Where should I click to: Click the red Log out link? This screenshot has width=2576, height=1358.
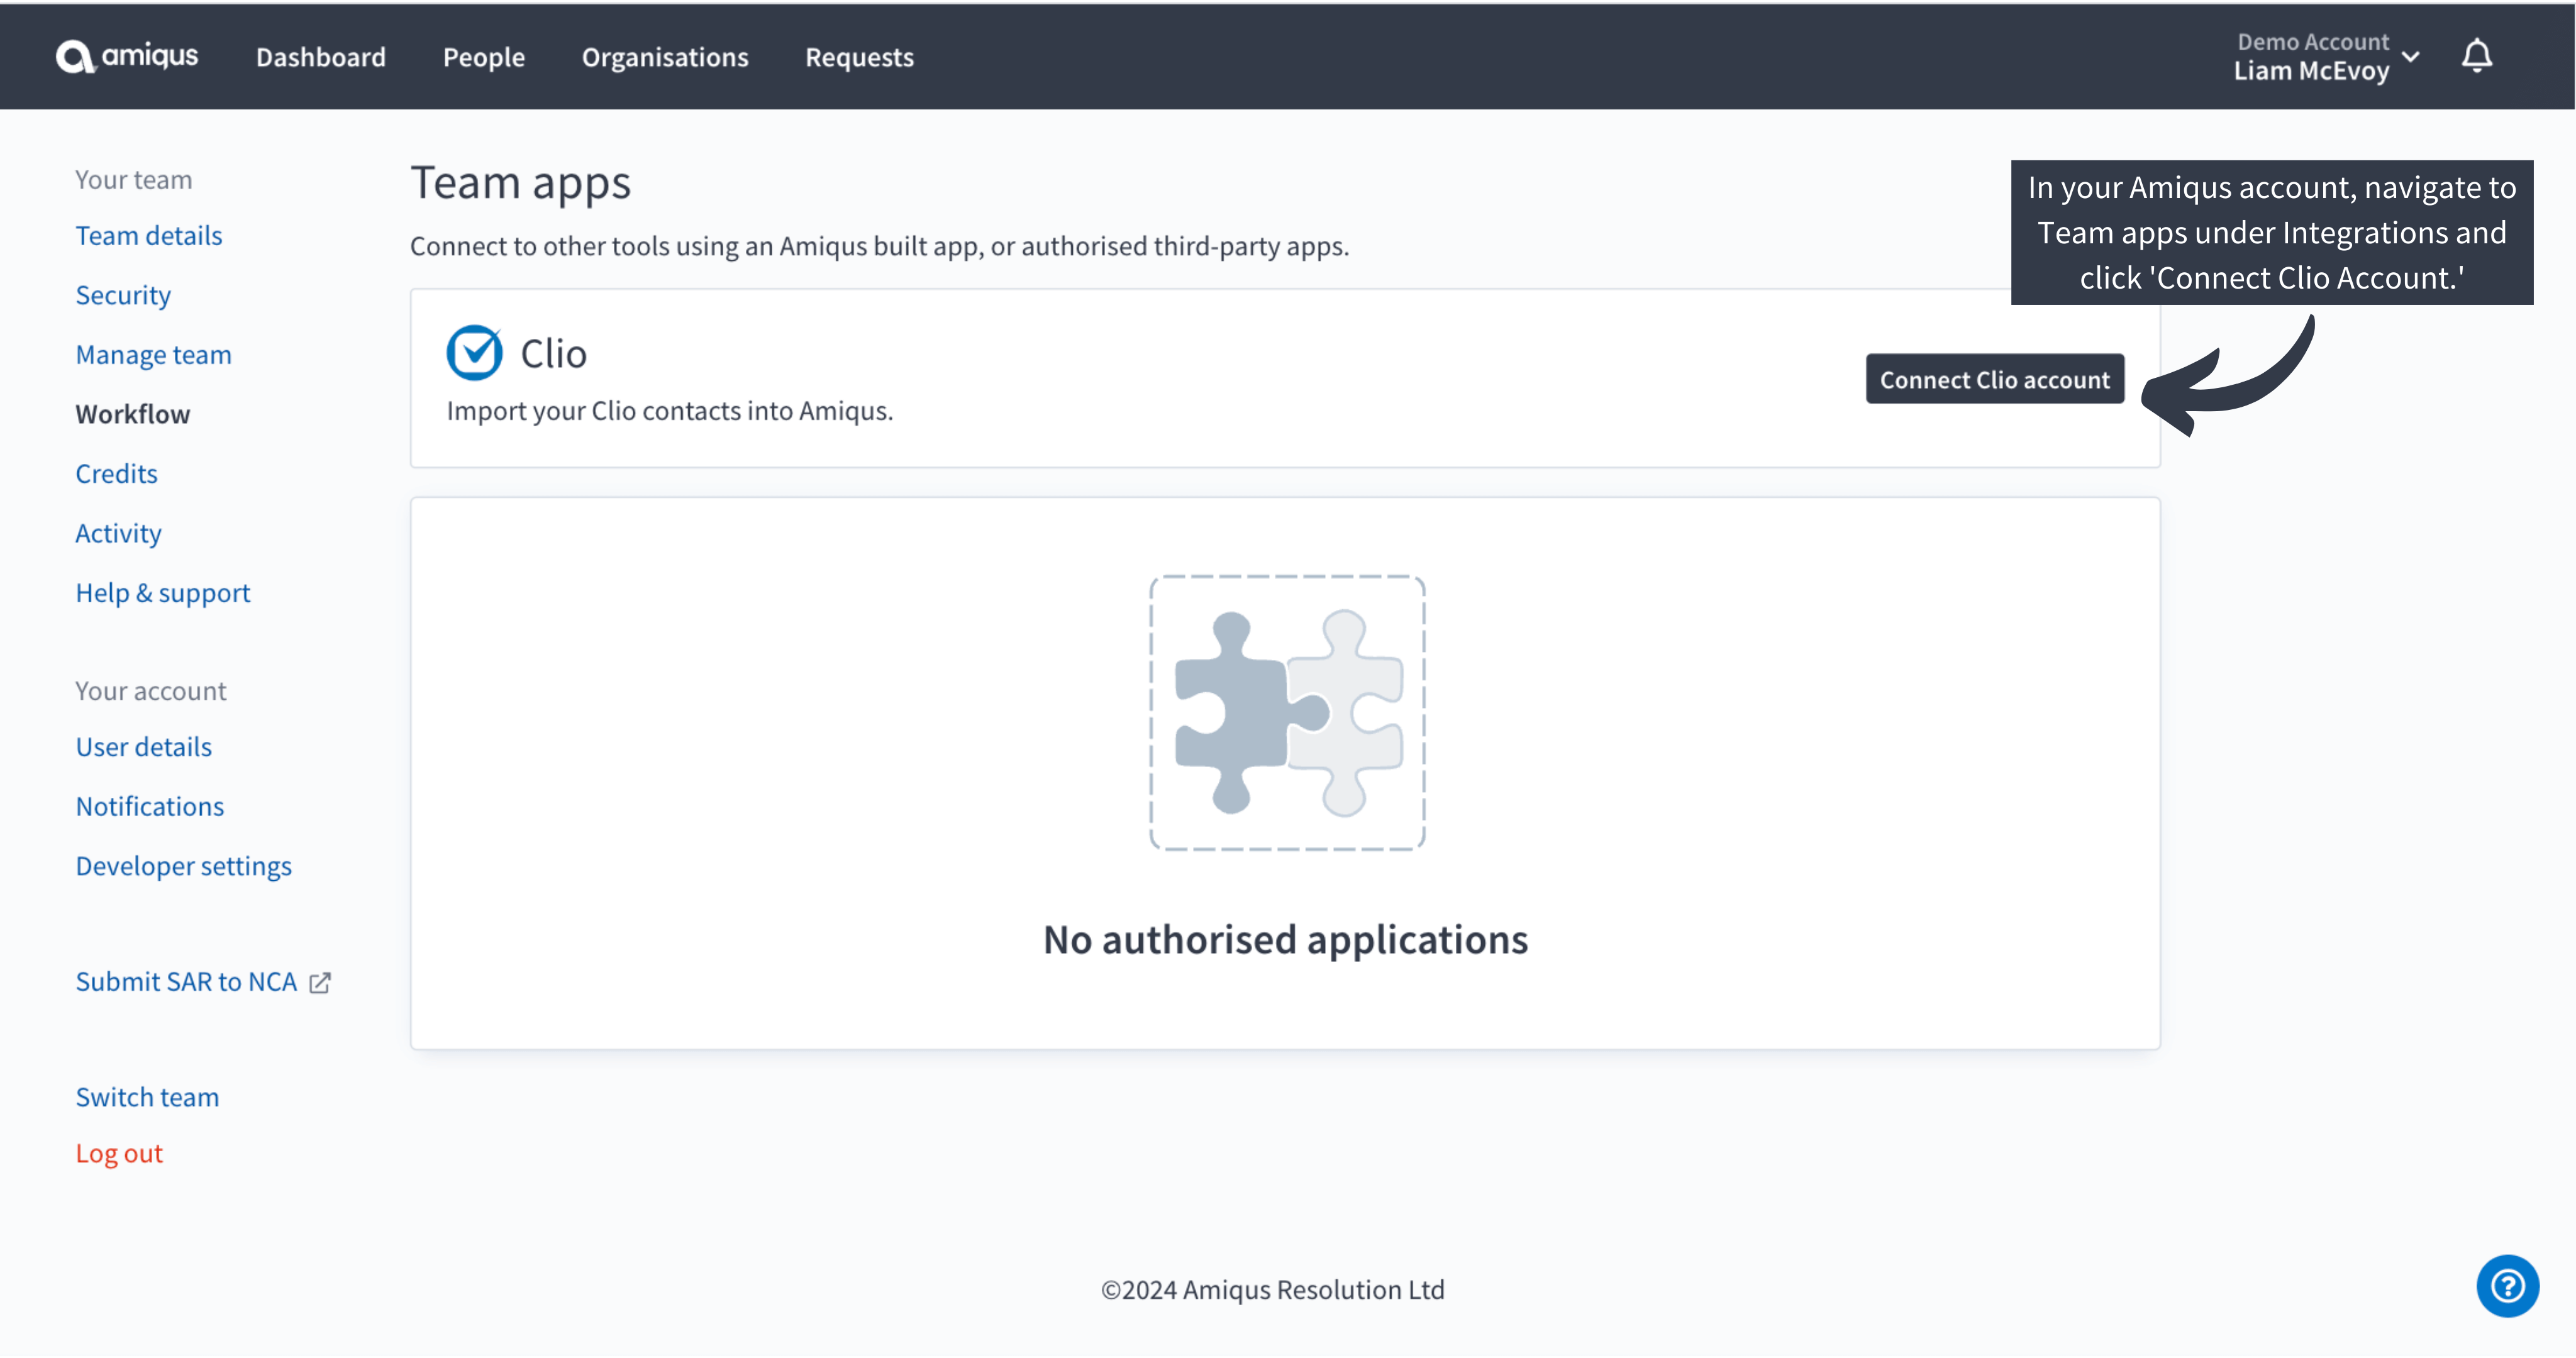pos(119,1153)
